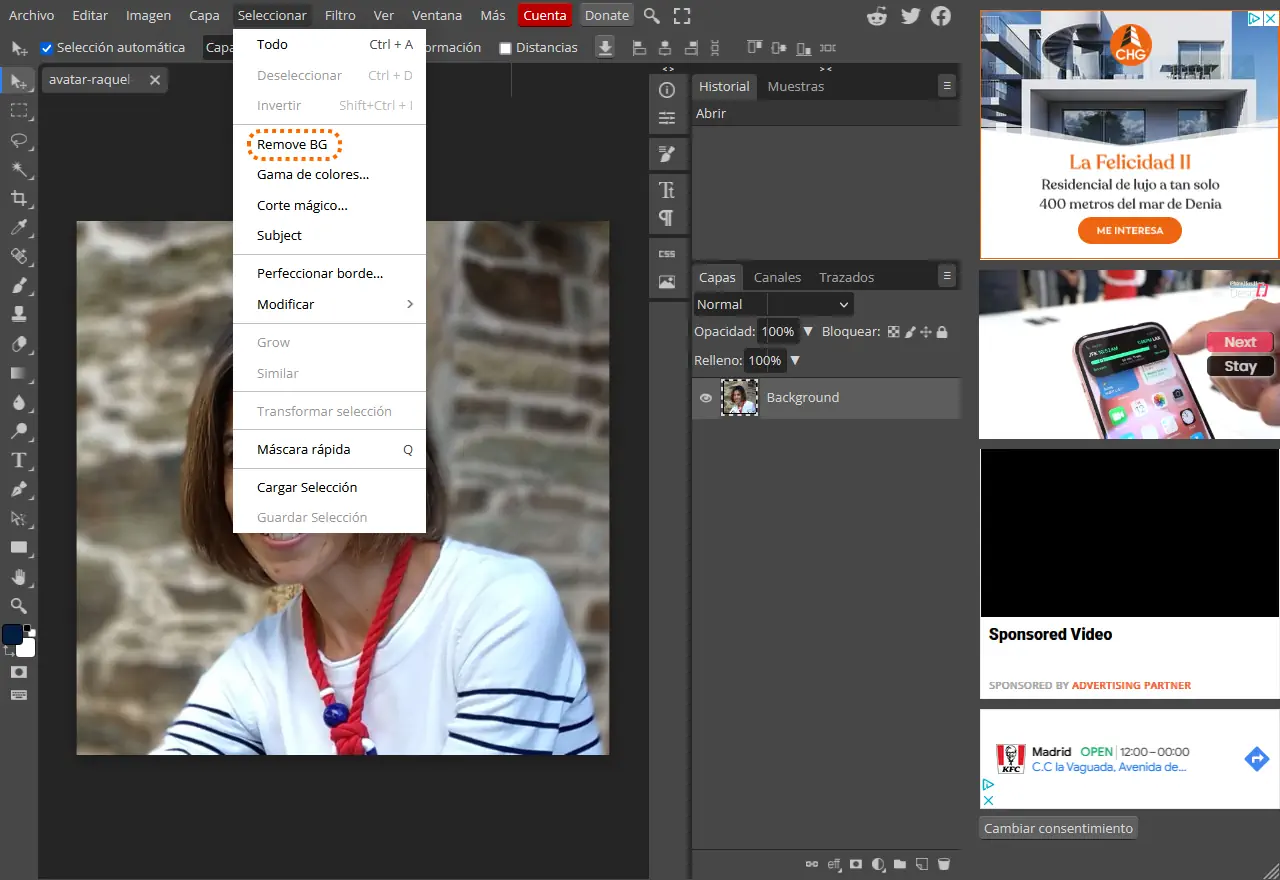Pick the Crop tool
The image size is (1280, 880).
(18, 198)
